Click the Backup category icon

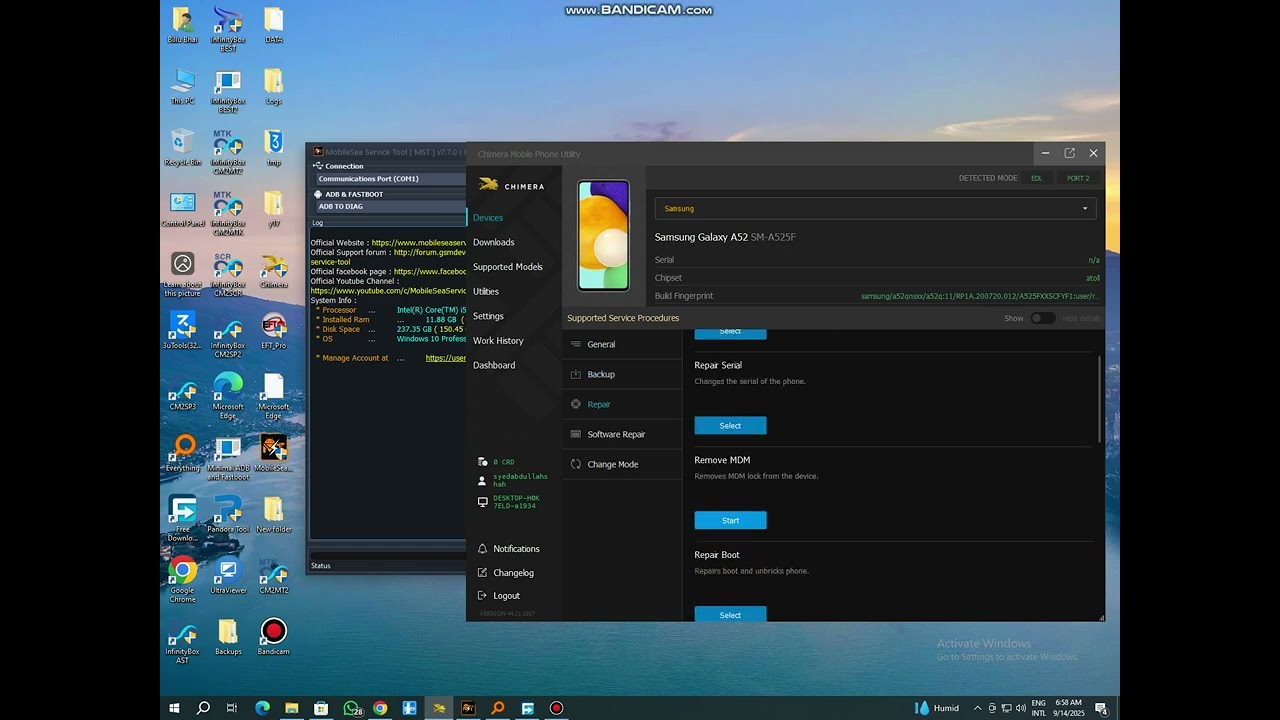pyautogui.click(x=576, y=374)
